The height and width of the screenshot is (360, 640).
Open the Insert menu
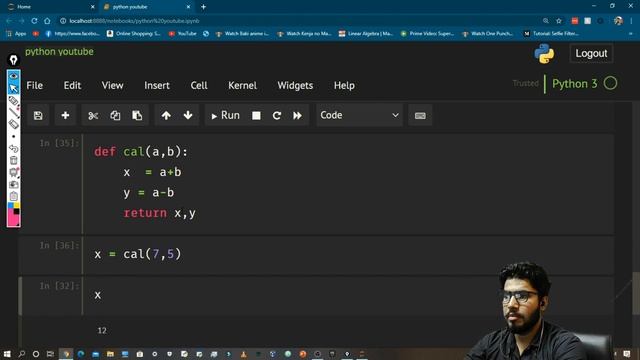pyautogui.click(x=157, y=85)
